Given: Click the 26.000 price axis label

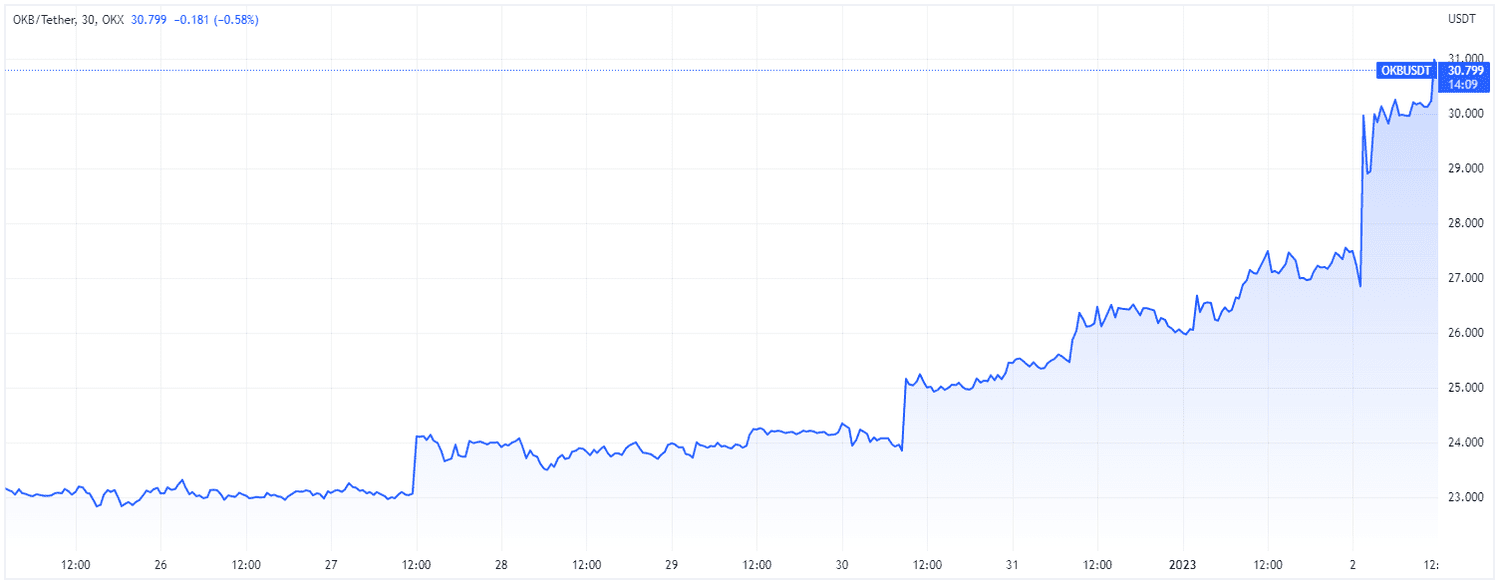Looking at the screenshot, I should coord(1465,333).
